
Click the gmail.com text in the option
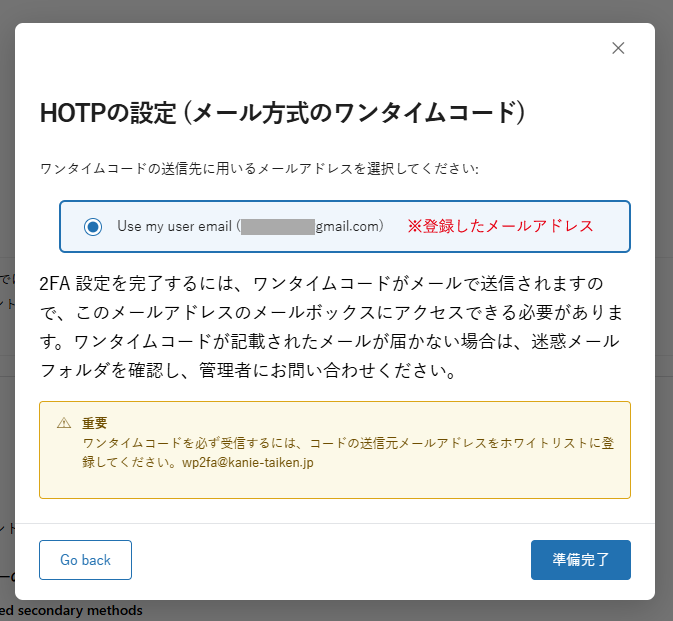349,226
